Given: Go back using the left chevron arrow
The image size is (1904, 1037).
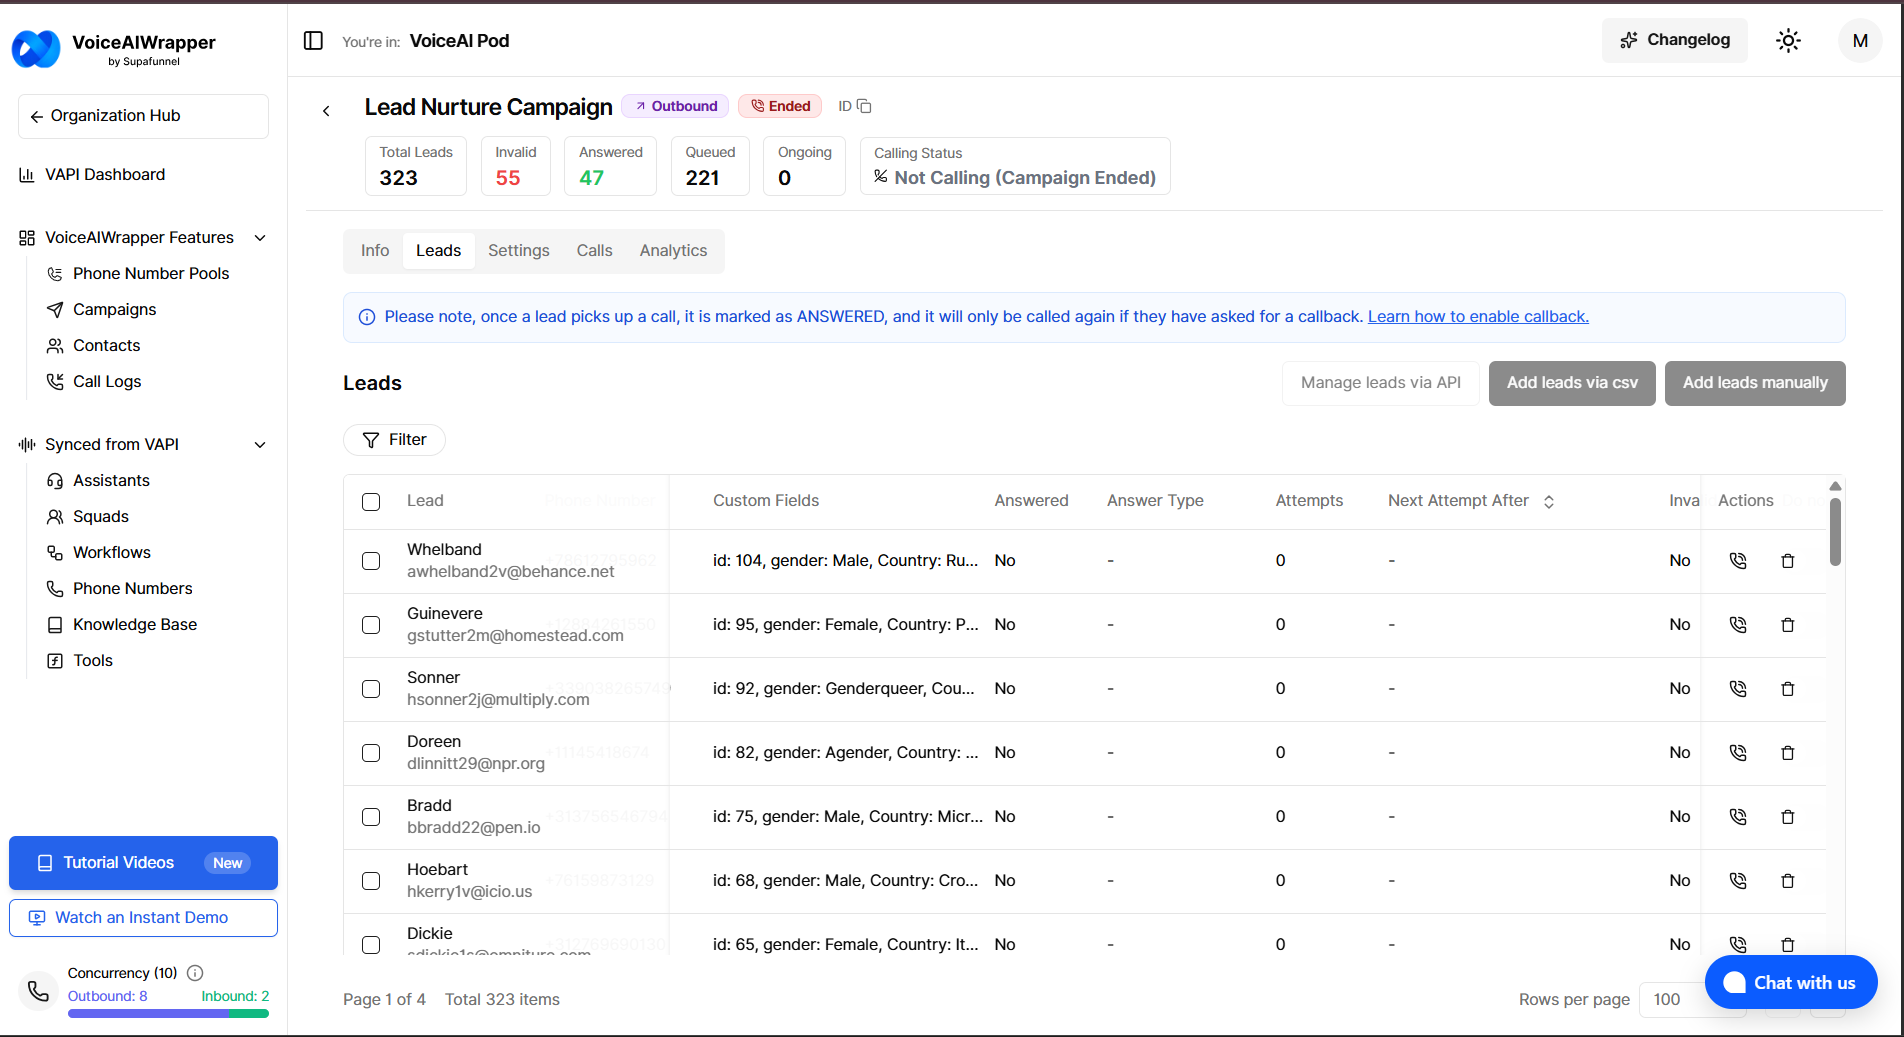Looking at the screenshot, I should pos(326,111).
